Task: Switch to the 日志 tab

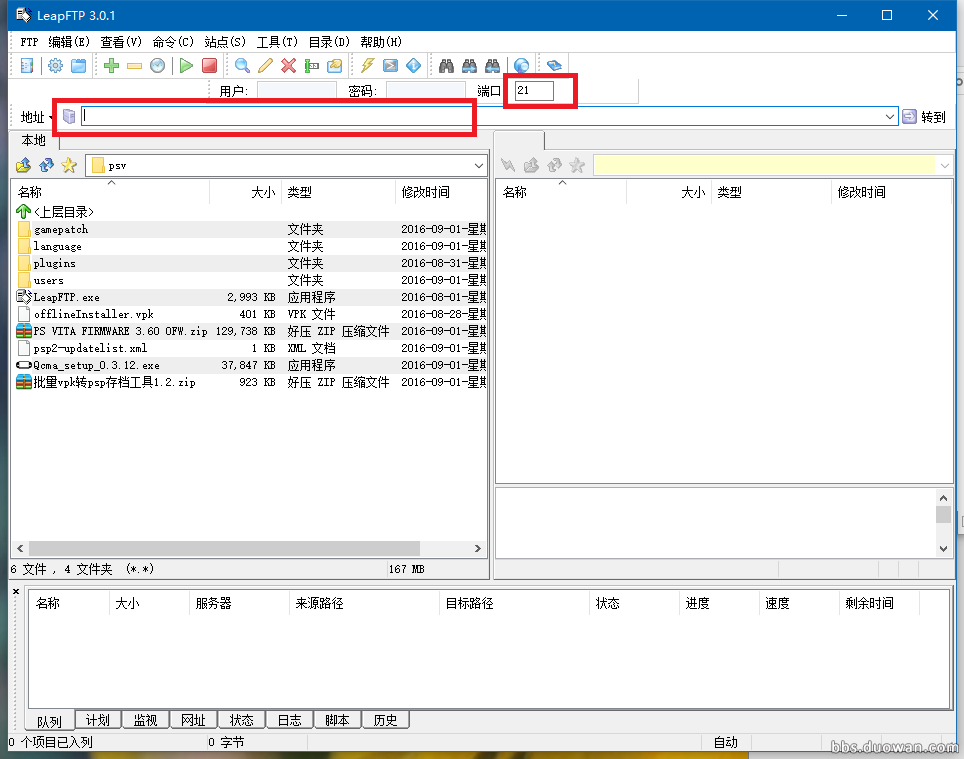Action: click(x=289, y=720)
